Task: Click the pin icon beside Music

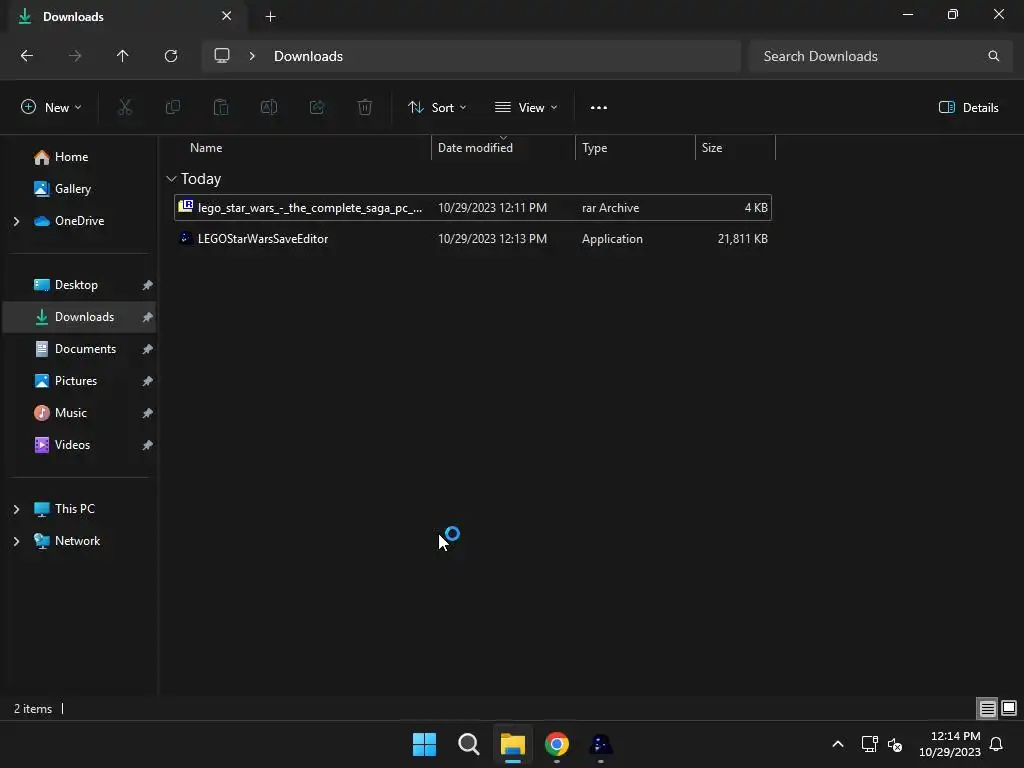Action: tap(148, 413)
